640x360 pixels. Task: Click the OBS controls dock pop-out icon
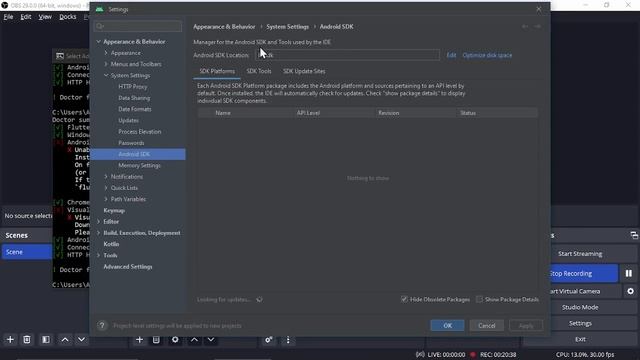tap(634, 235)
